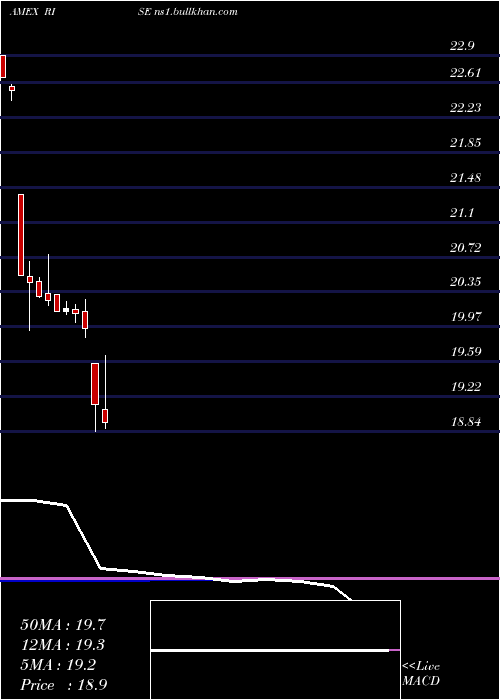Click the last red candle near 18.84

coord(105,416)
